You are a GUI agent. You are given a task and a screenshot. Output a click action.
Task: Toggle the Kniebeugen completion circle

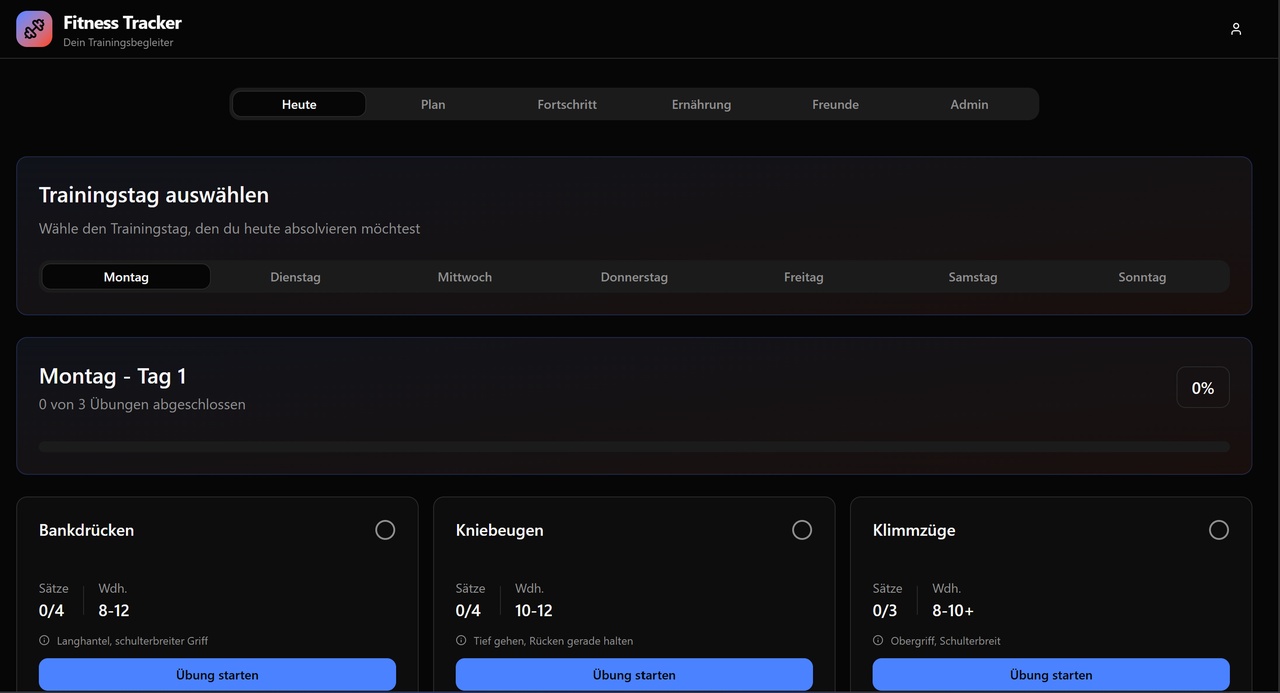(x=802, y=530)
